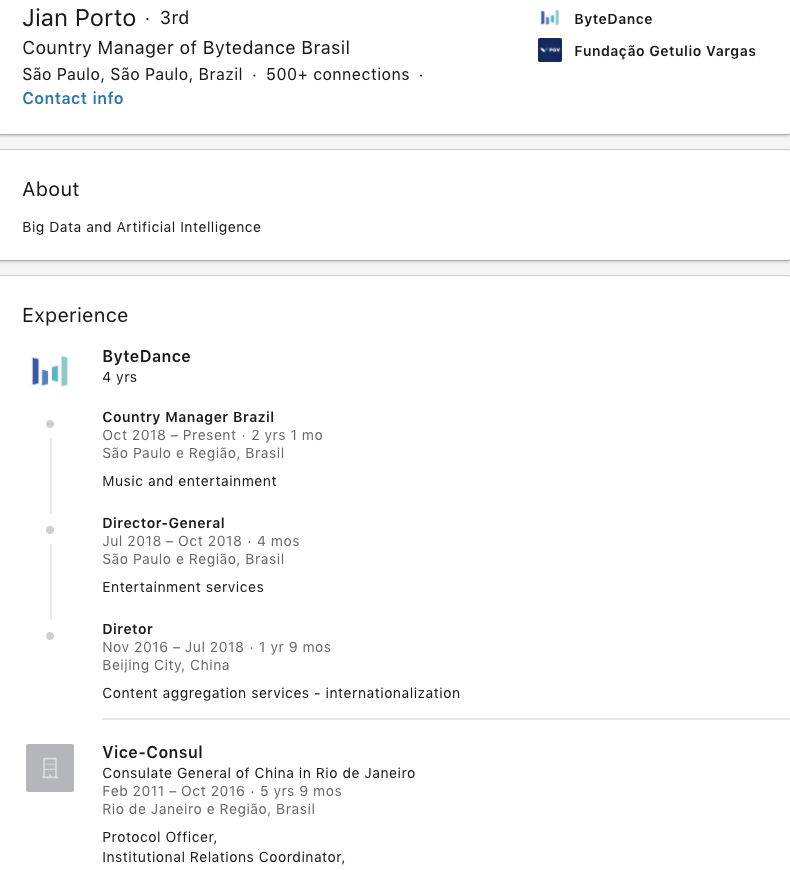The height and width of the screenshot is (870, 790).
Task: Click timeline dot beside Country Manager Brazil
Action: (50, 424)
